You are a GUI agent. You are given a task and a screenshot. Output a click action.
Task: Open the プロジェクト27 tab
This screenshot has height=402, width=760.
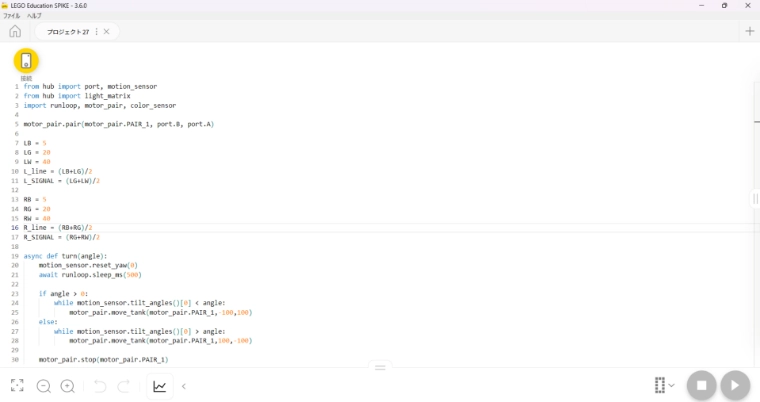[68, 32]
